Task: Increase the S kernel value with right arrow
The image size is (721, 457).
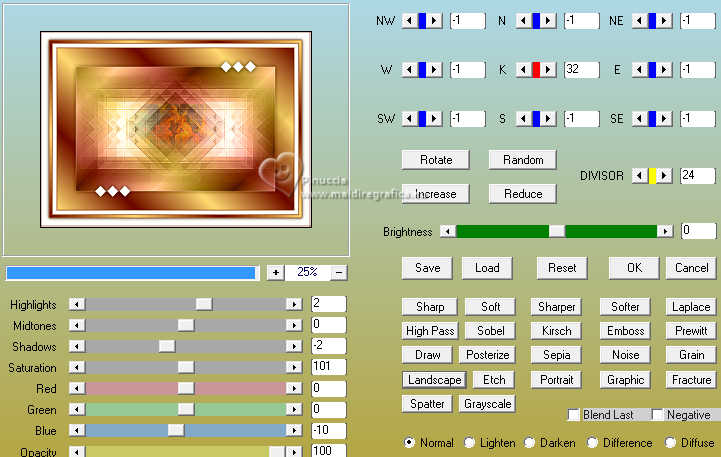Action: (548, 119)
